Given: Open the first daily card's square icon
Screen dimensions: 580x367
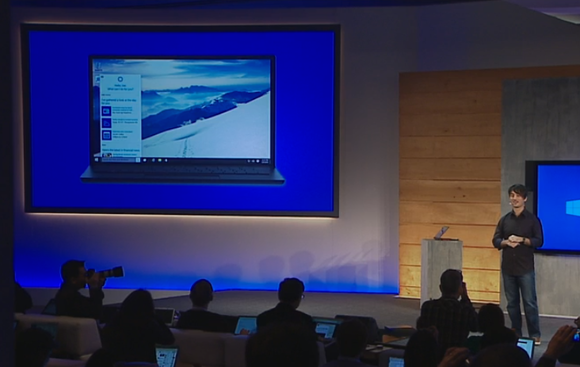Looking at the screenshot, I should coord(107,111).
